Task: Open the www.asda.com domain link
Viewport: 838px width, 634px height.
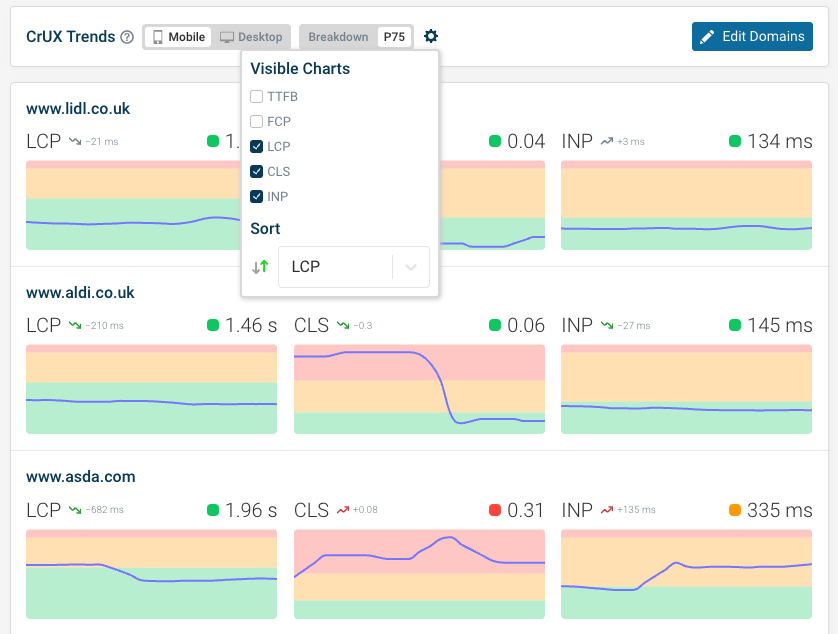Action: coord(81,476)
